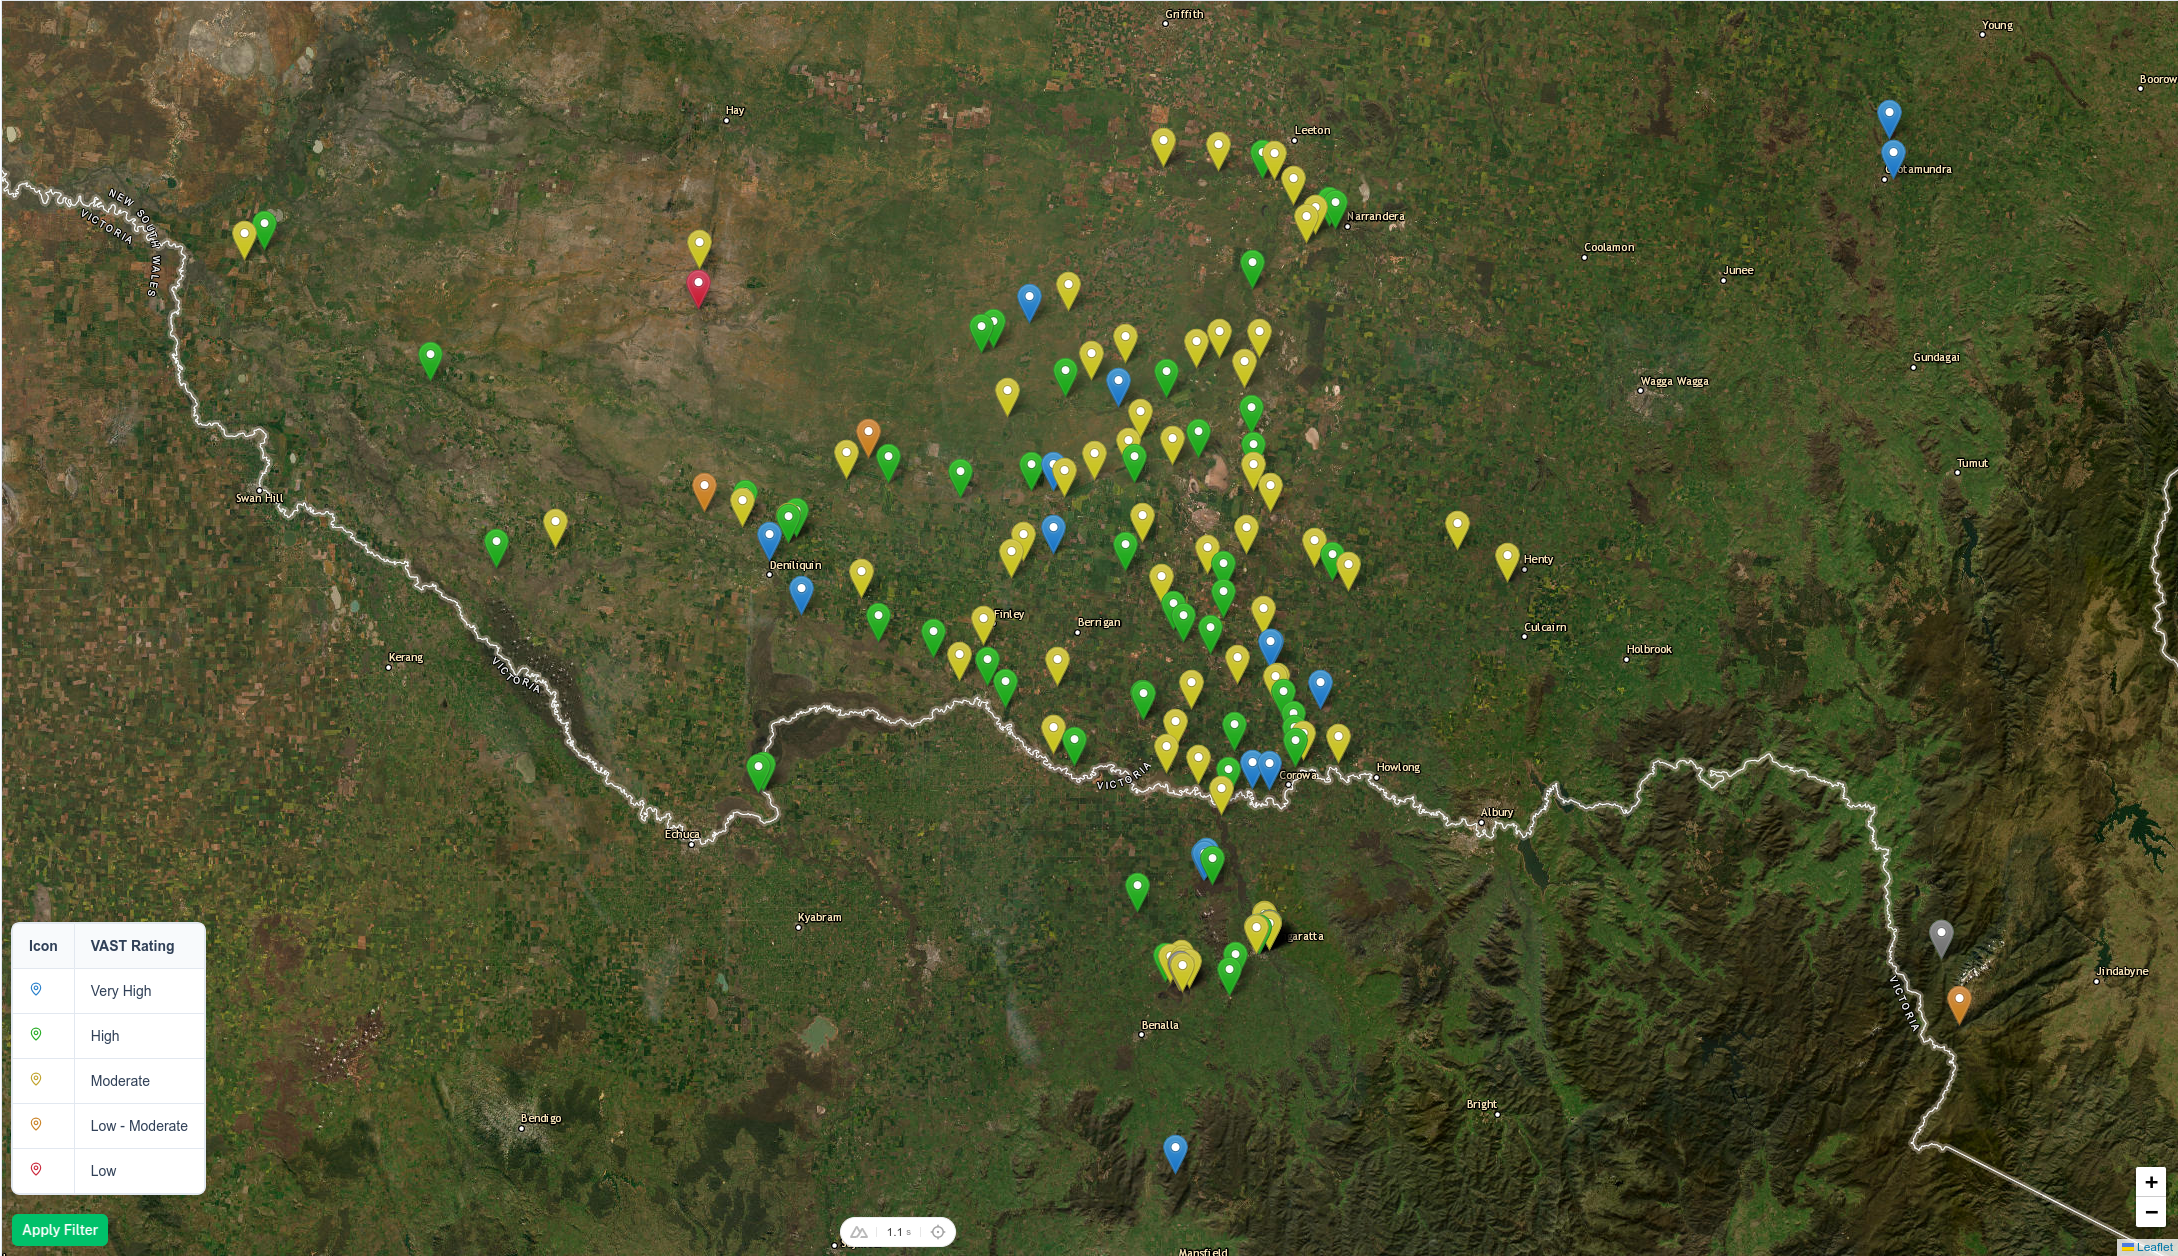Select the gray map marker near Jindabyne
Screen dimensions: 2178x1256
[x=1940, y=937]
